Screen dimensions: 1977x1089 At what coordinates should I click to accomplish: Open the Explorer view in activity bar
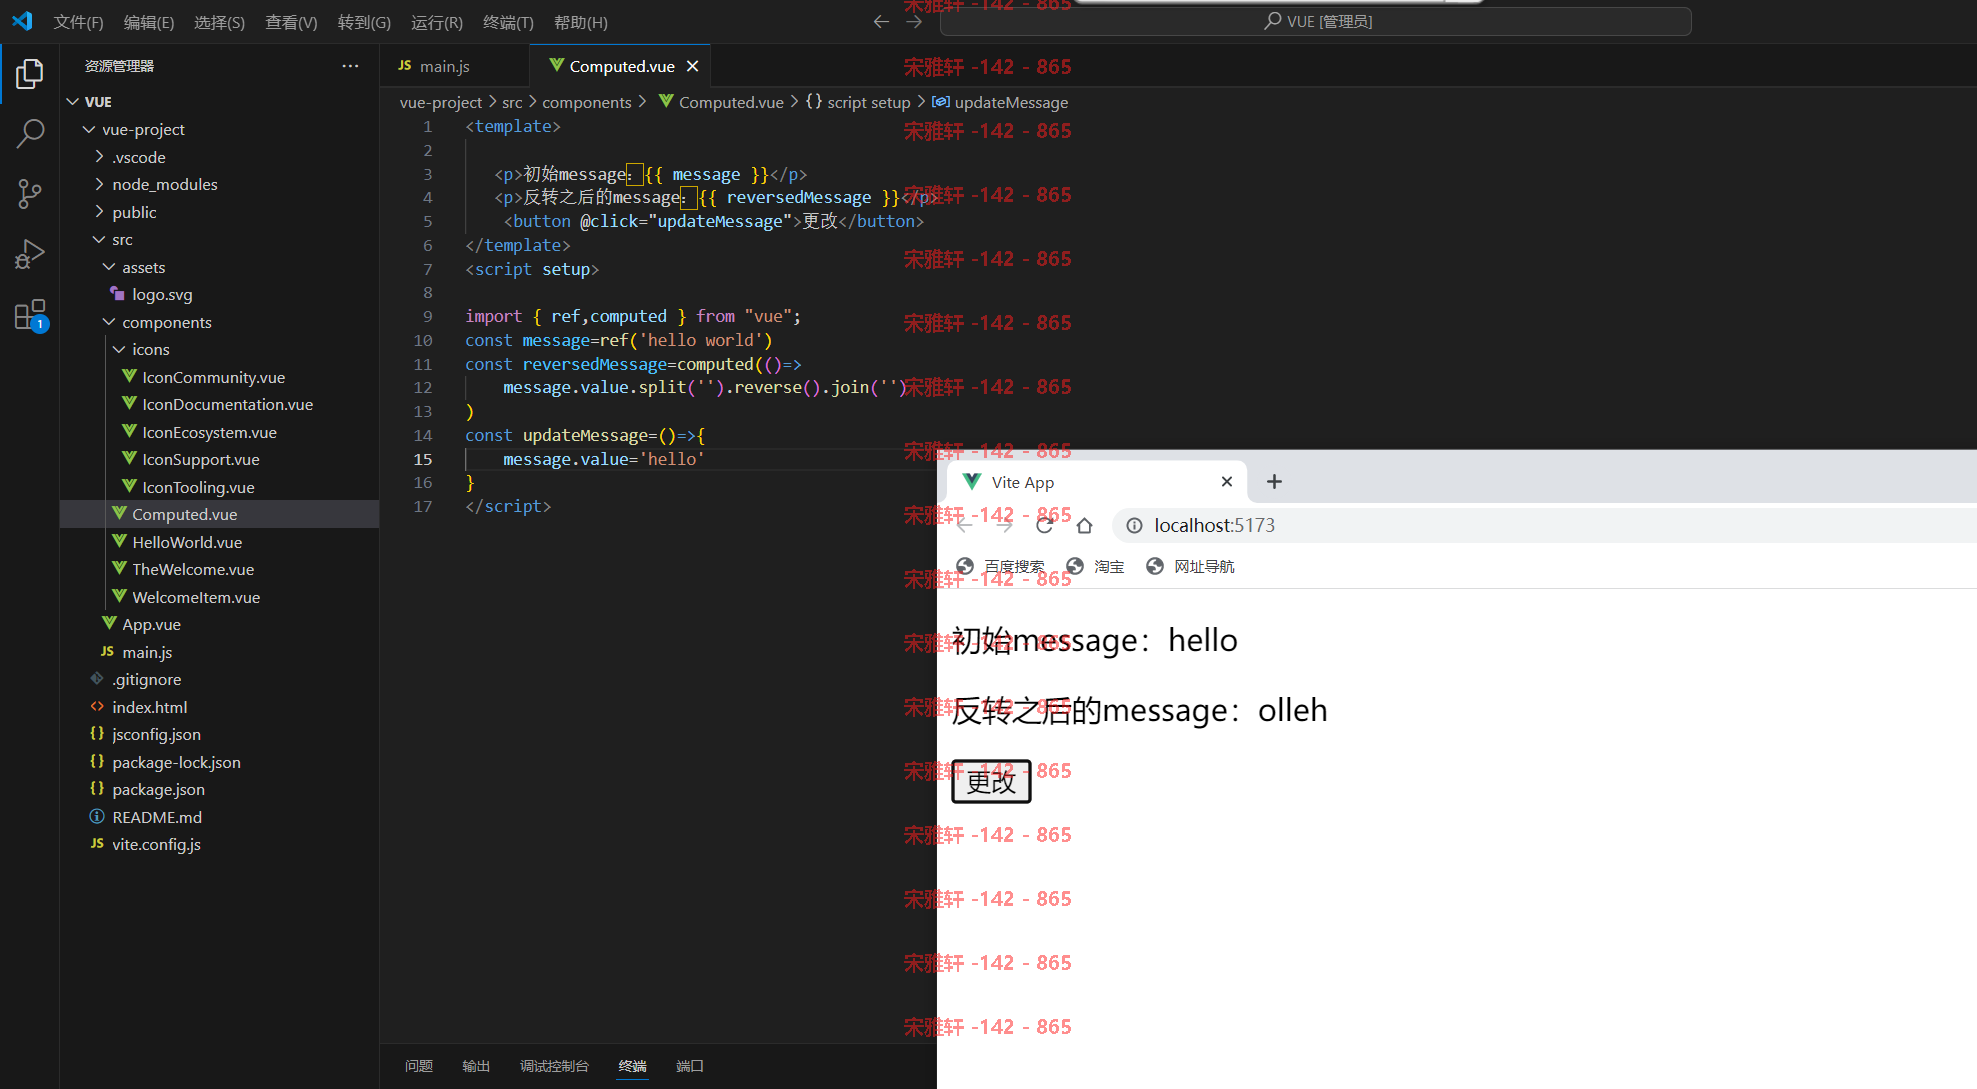30,74
